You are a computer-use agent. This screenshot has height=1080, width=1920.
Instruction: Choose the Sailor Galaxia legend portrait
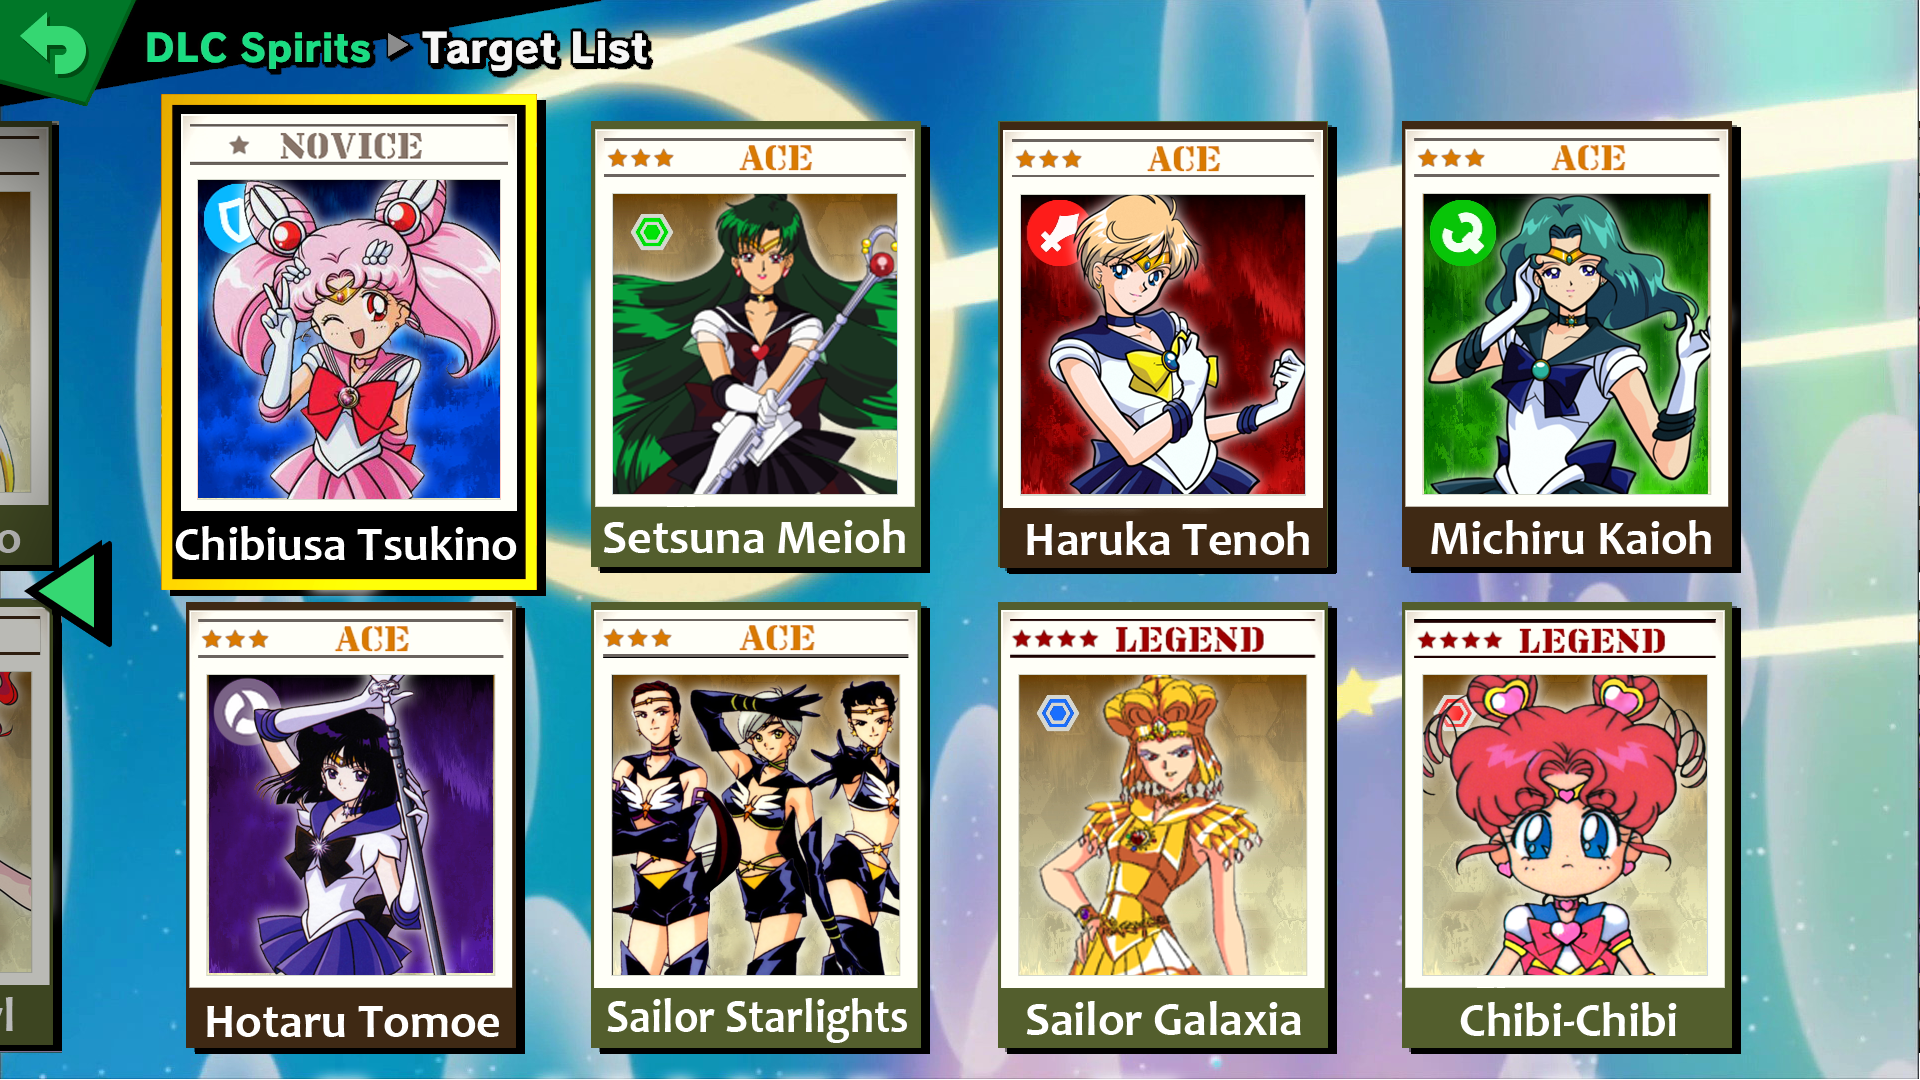(1162, 824)
